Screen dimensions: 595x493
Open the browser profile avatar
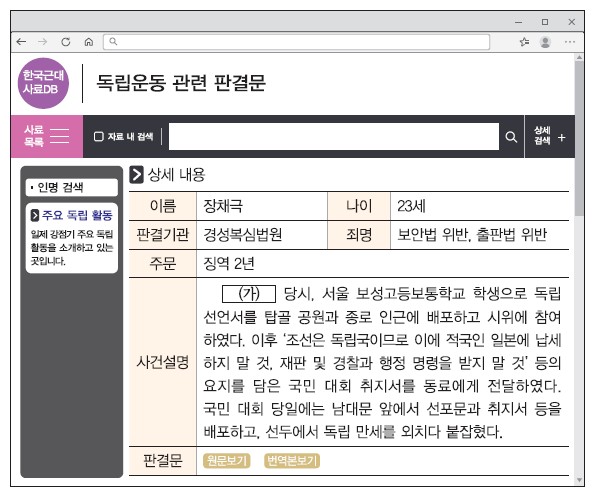pos(545,42)
